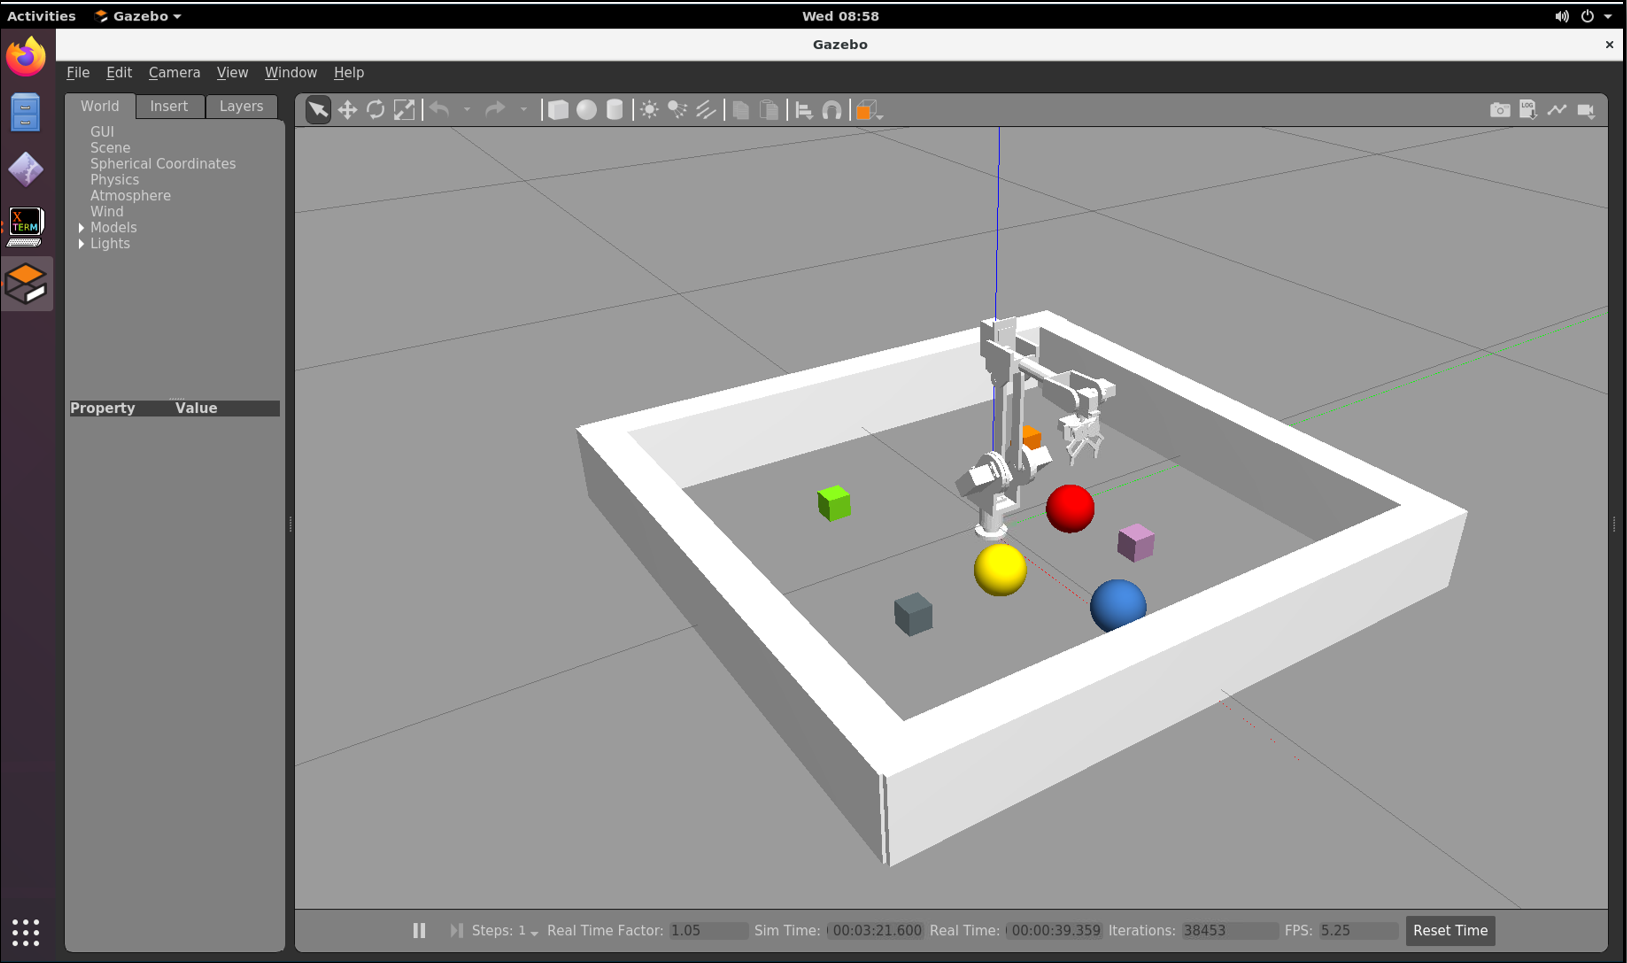The image size is (1627, 963).
Task: Insert a cylinder shape from toolbar
Action: pyautogui.click(x=615, y=110)
